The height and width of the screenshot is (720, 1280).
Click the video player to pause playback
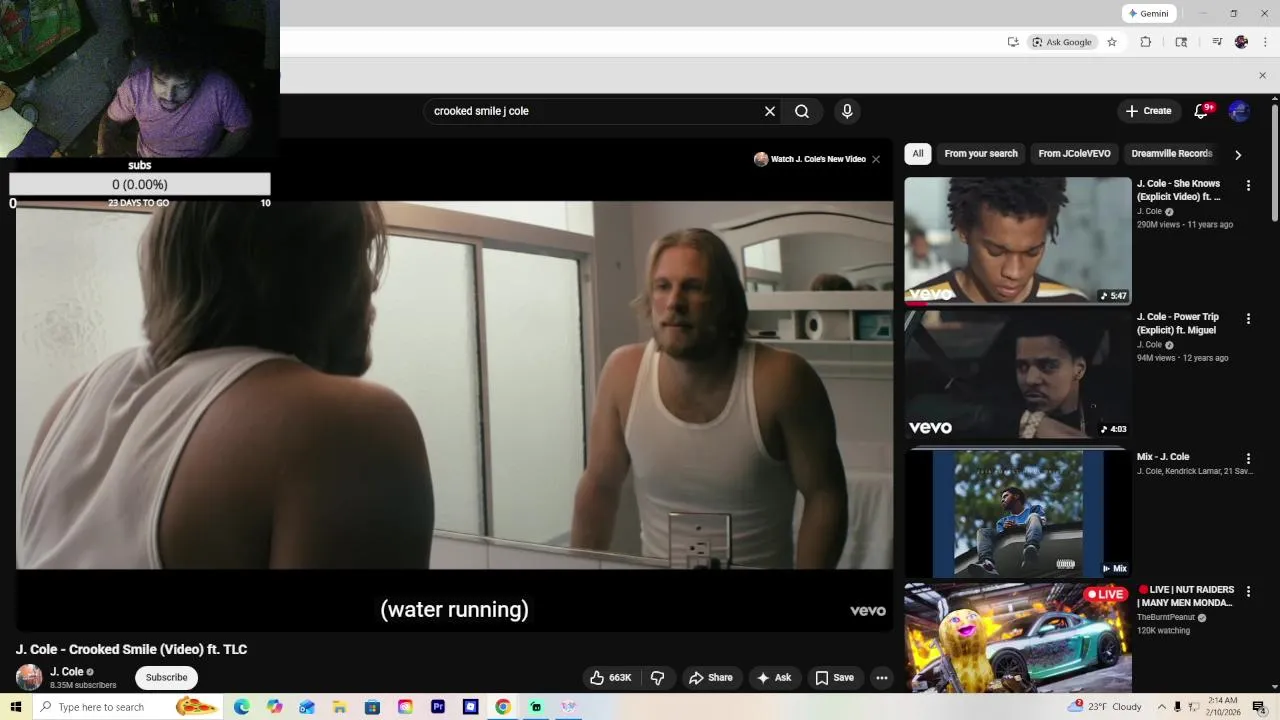click(x=455, y=385)
